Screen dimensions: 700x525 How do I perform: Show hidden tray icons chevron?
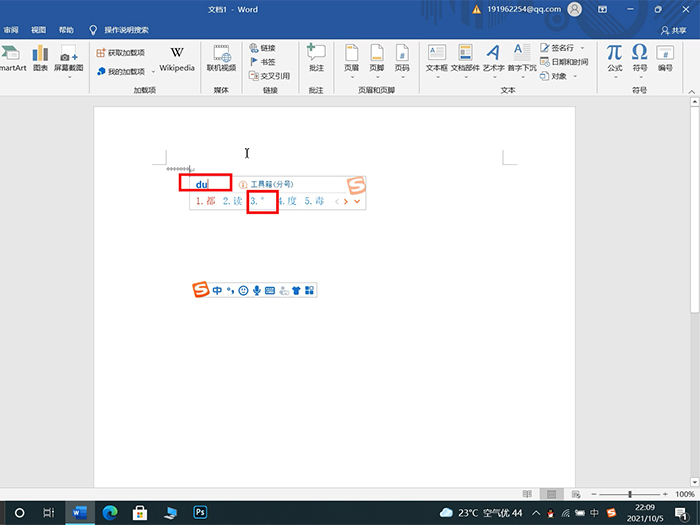click(x=536, y=513)
